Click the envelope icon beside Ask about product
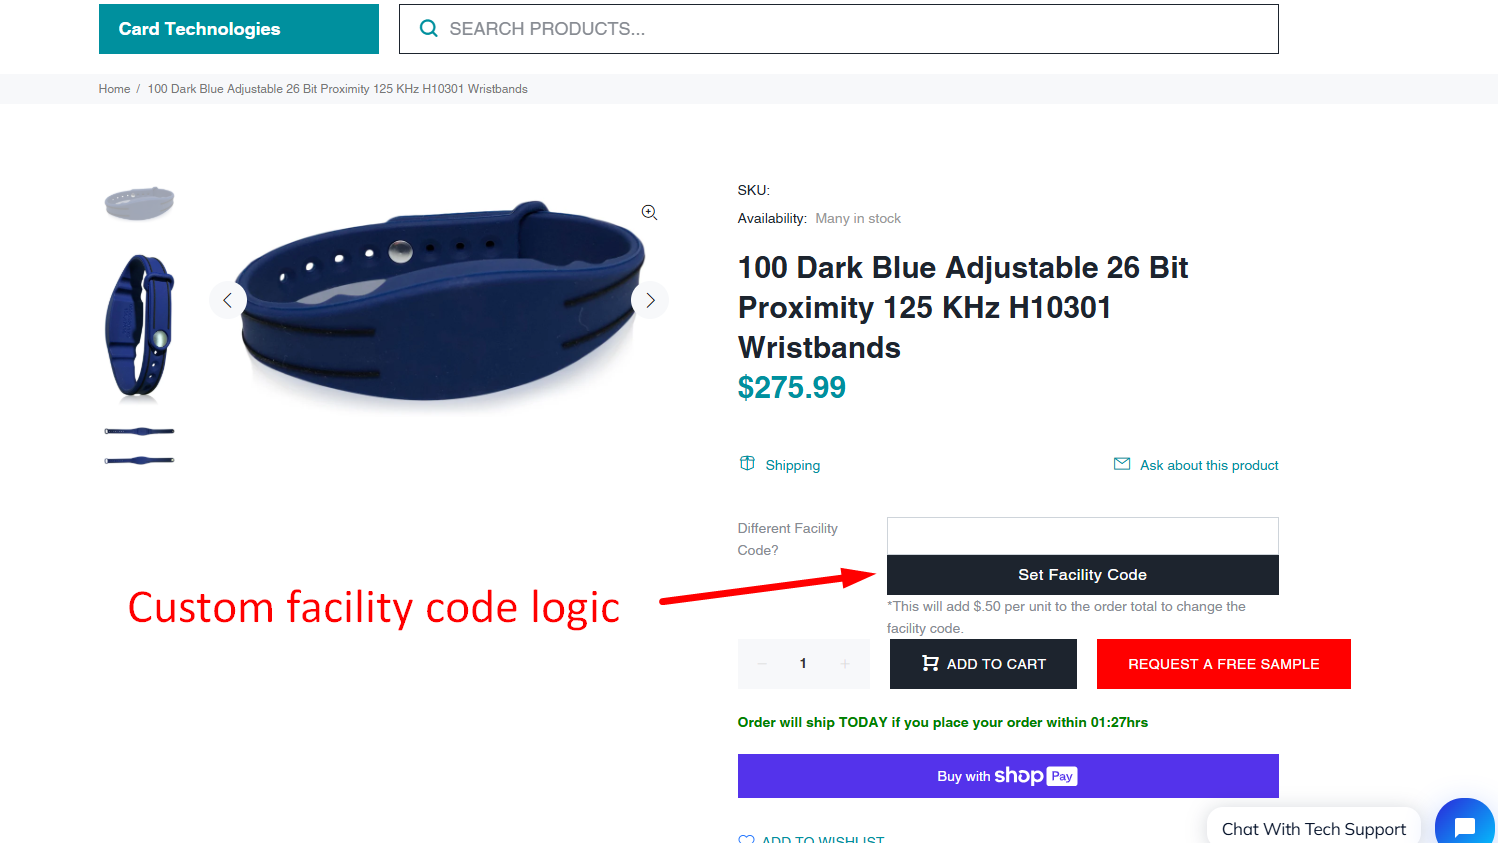Image resolution: width=1498 pixels, height=843 pixels. pyautogui.click(x=1122, y=464)
